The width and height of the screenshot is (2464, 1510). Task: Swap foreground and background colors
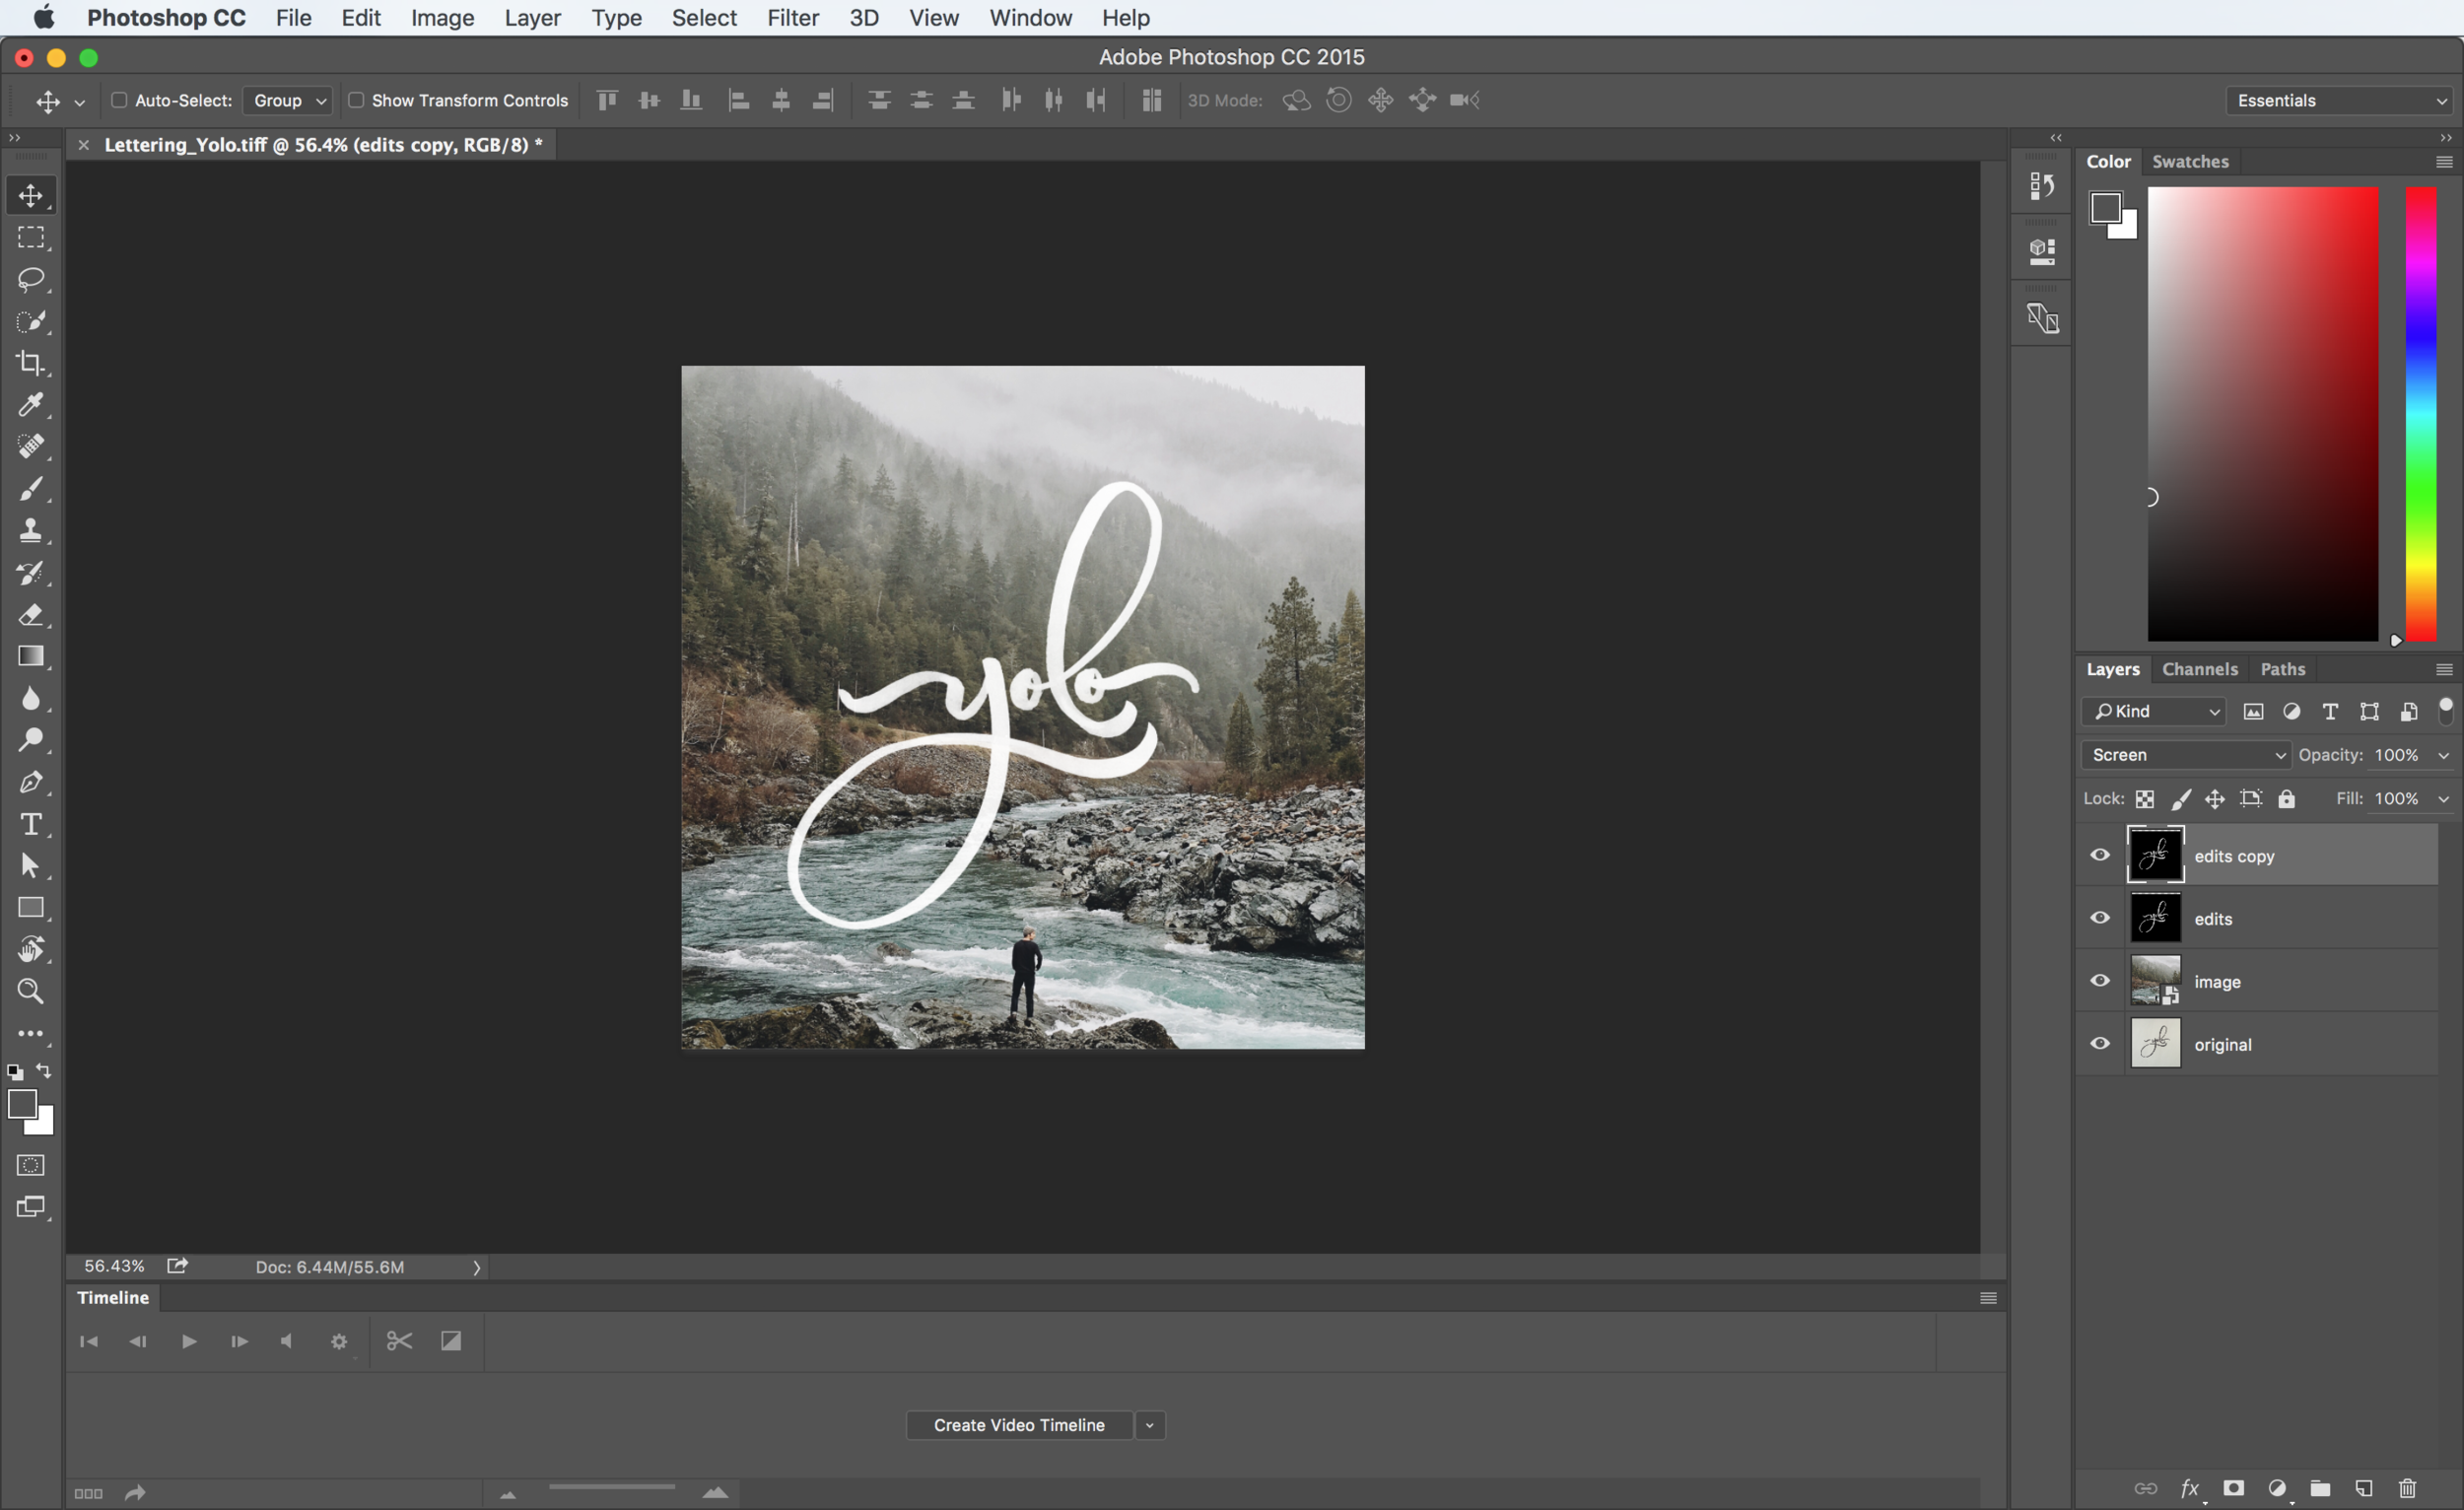pyautogui.click(x=44, y=1071)
